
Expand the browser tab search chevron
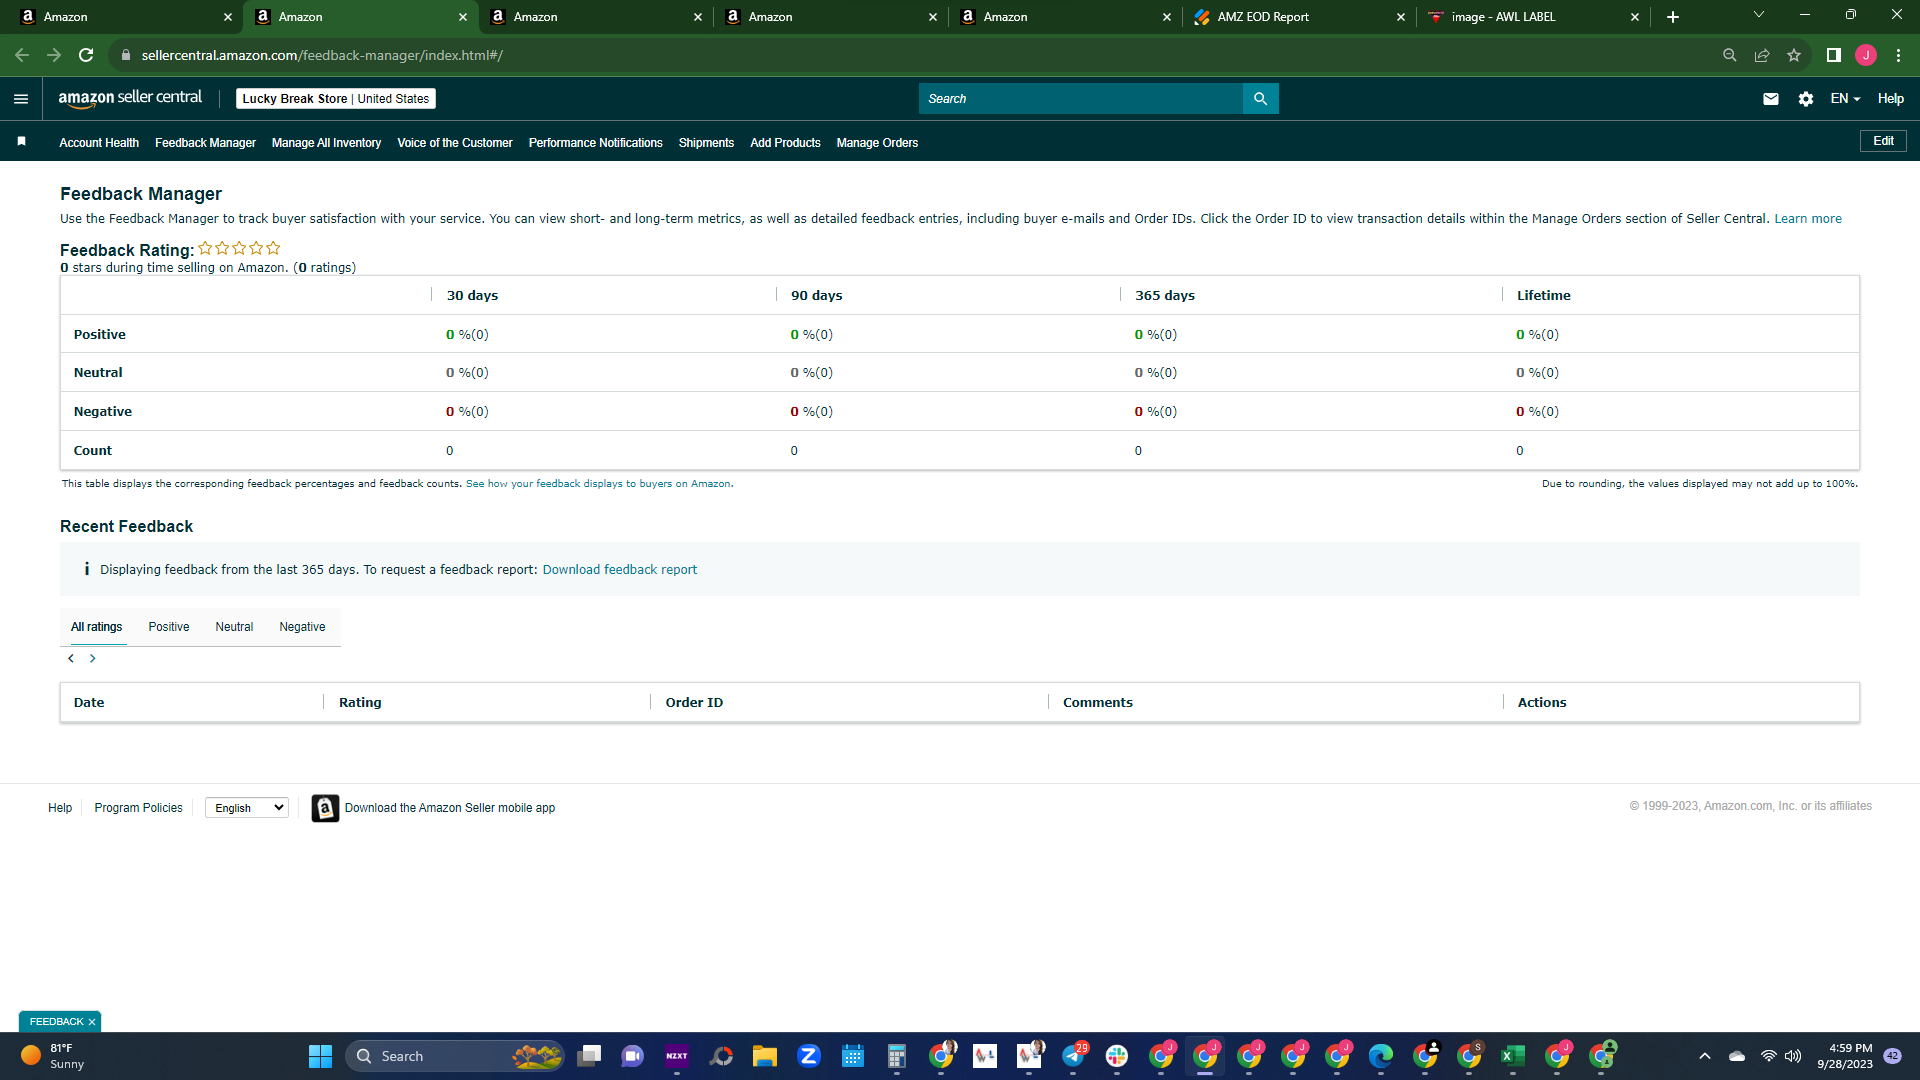(1759, 15)
